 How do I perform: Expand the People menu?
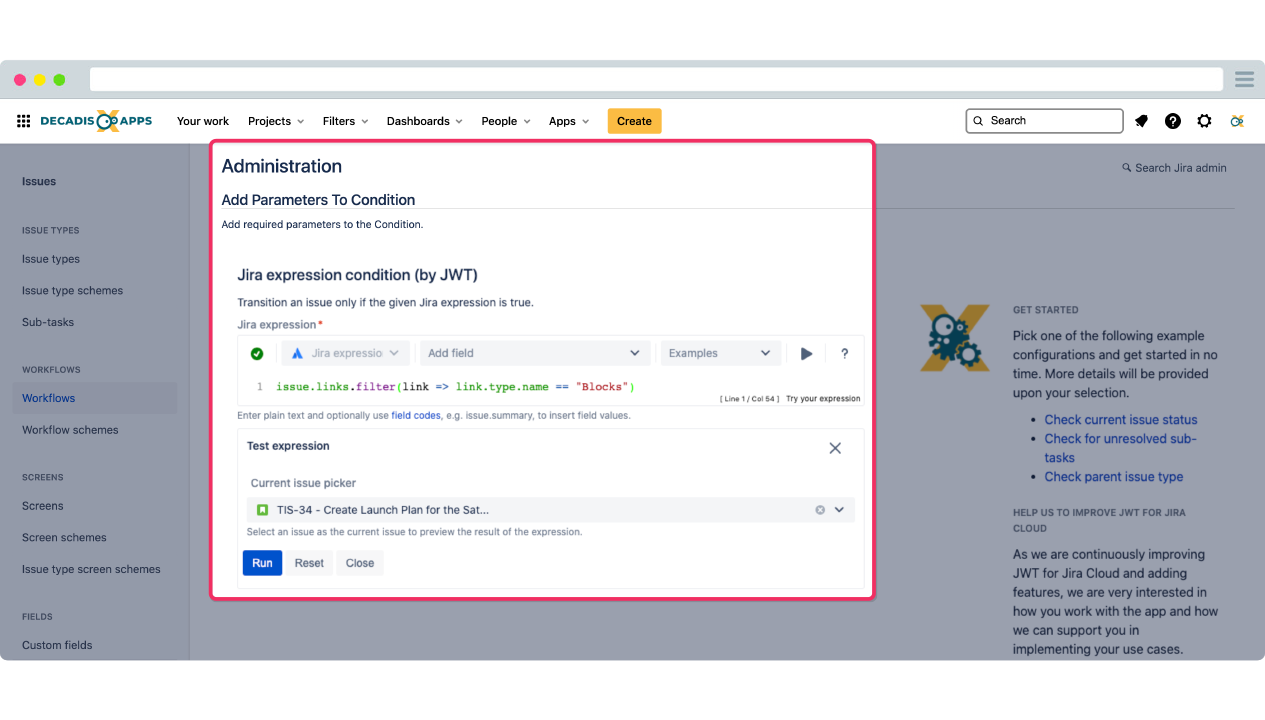coord(505,121)
